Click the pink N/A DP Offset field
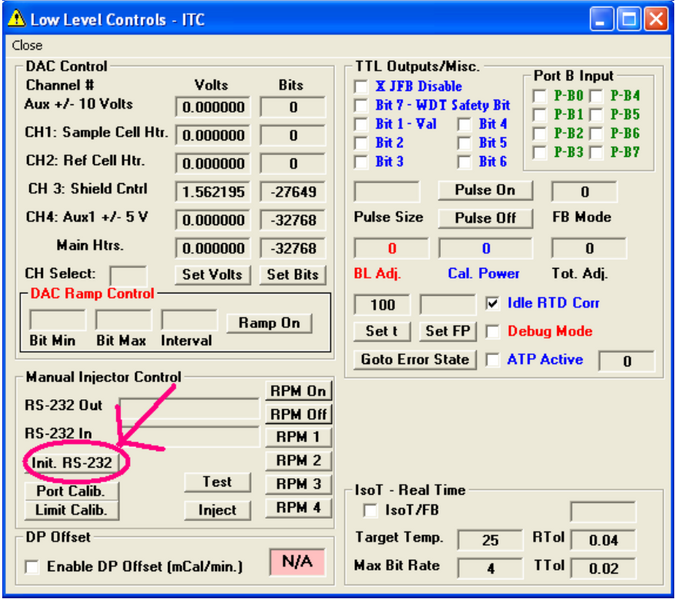Viewport: 675px width, 599px height. point(297,562)
